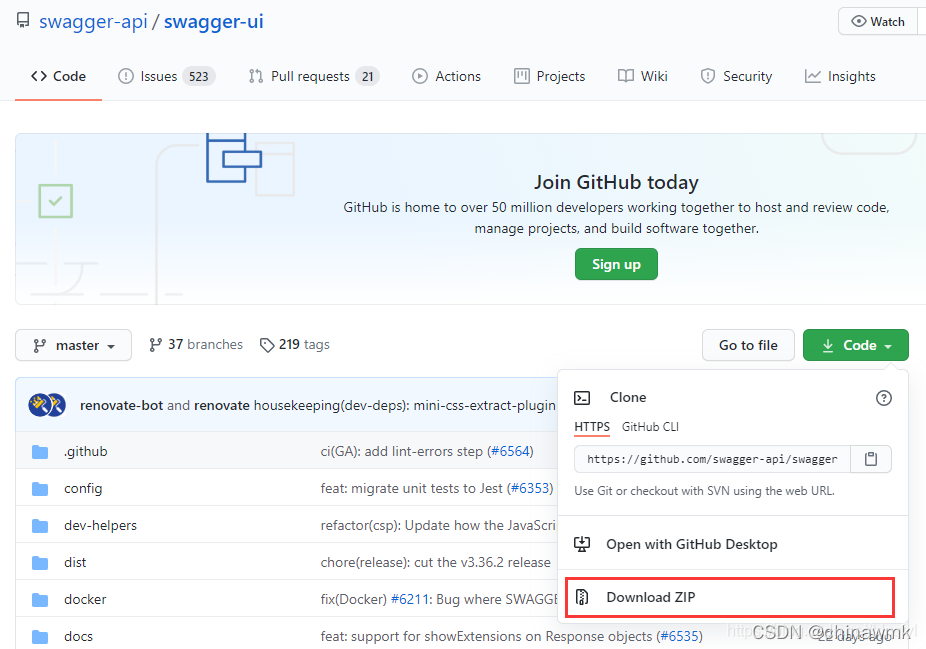Expand the master branch dropdown
This screenshot has height=649, width=926.
click(x=73, y=345)
